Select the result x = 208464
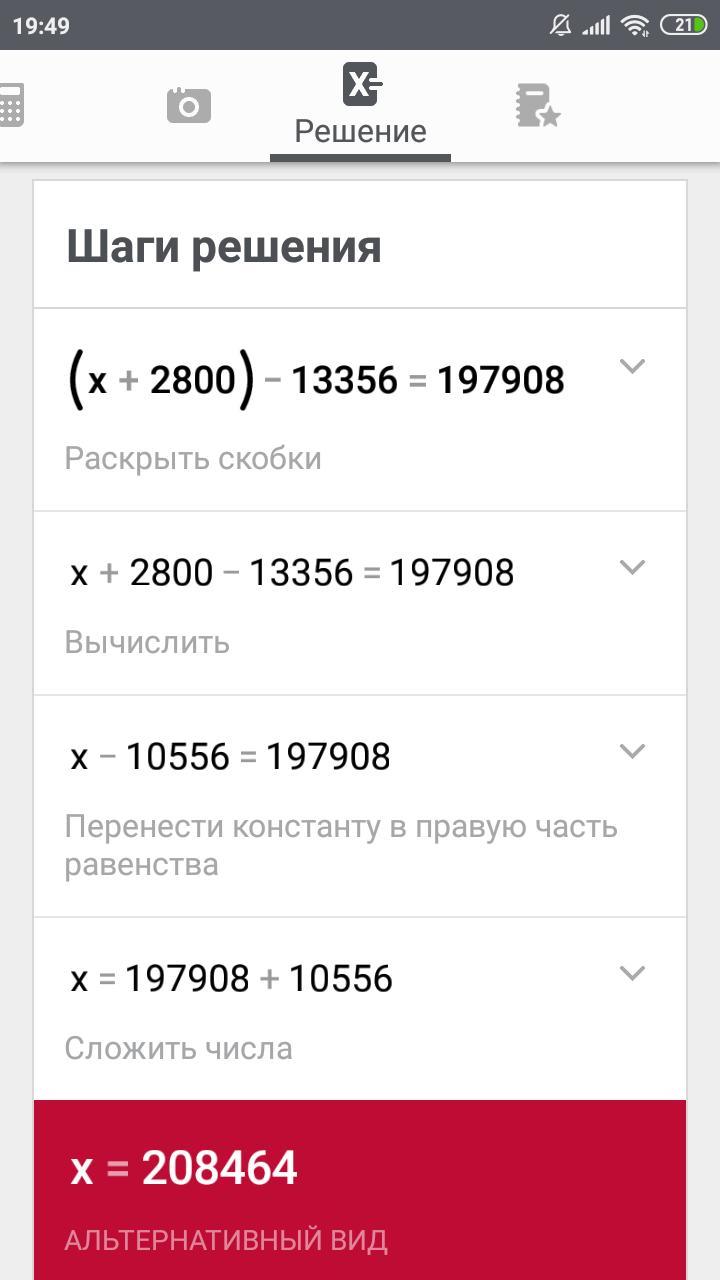720x1280 pixels. click(184, 1168)
